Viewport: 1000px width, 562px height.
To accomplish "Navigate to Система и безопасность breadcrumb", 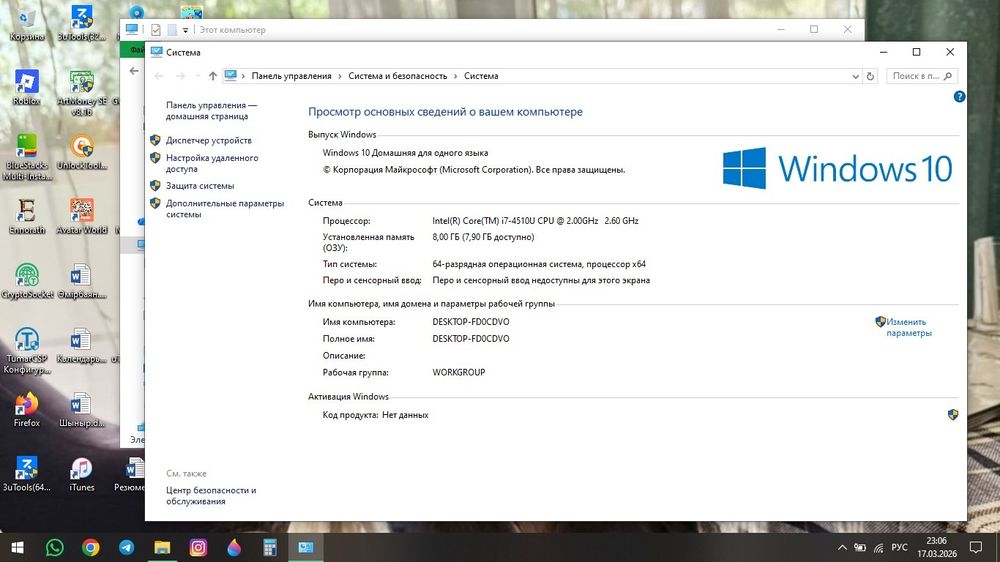I will [397, 76].
